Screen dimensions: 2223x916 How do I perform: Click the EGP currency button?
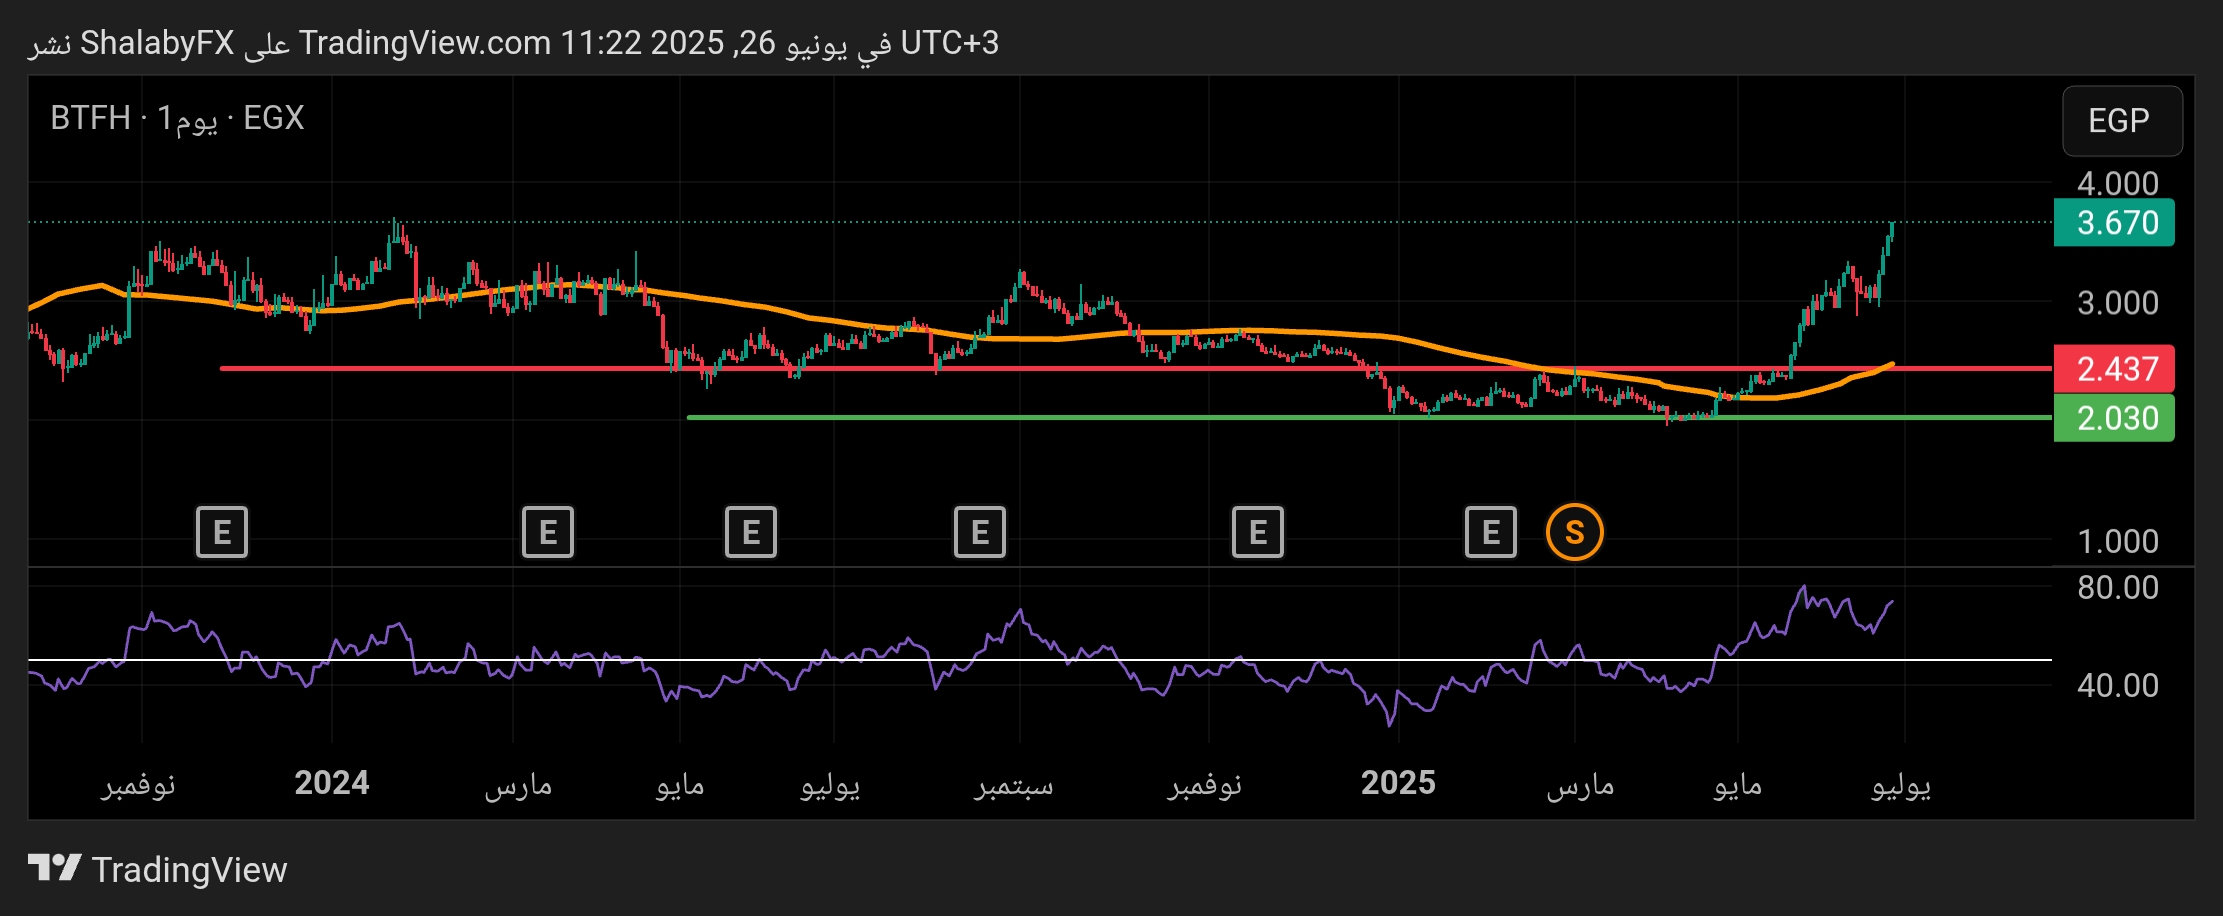click(x=2122, y=121)
